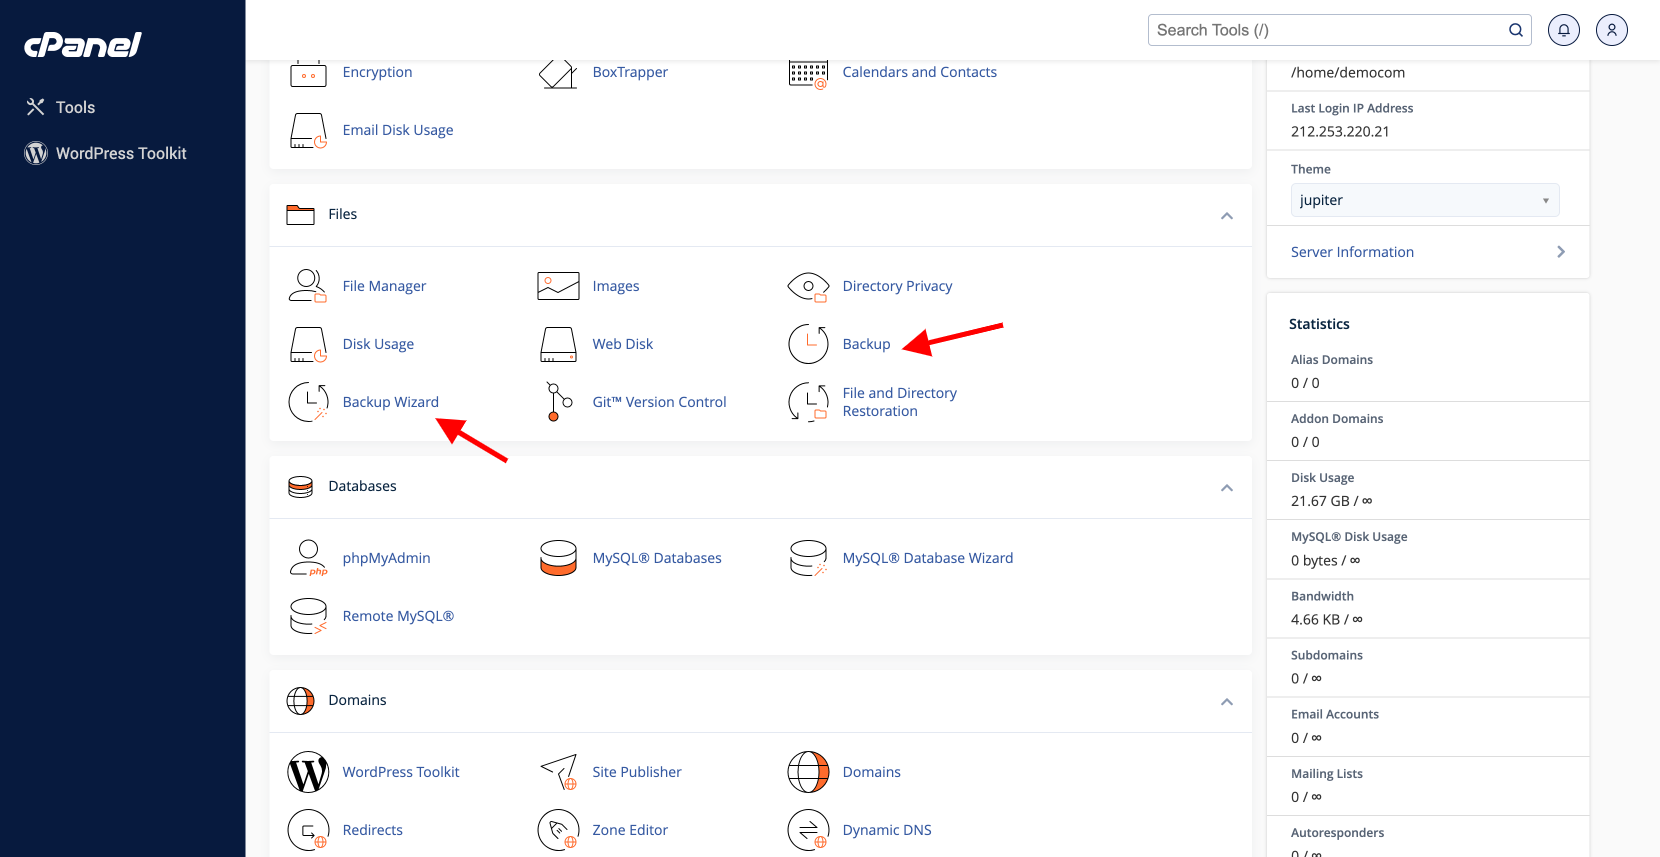Click the Zone Editor icon
This screenshot has height=857, width=1660.
558,830
